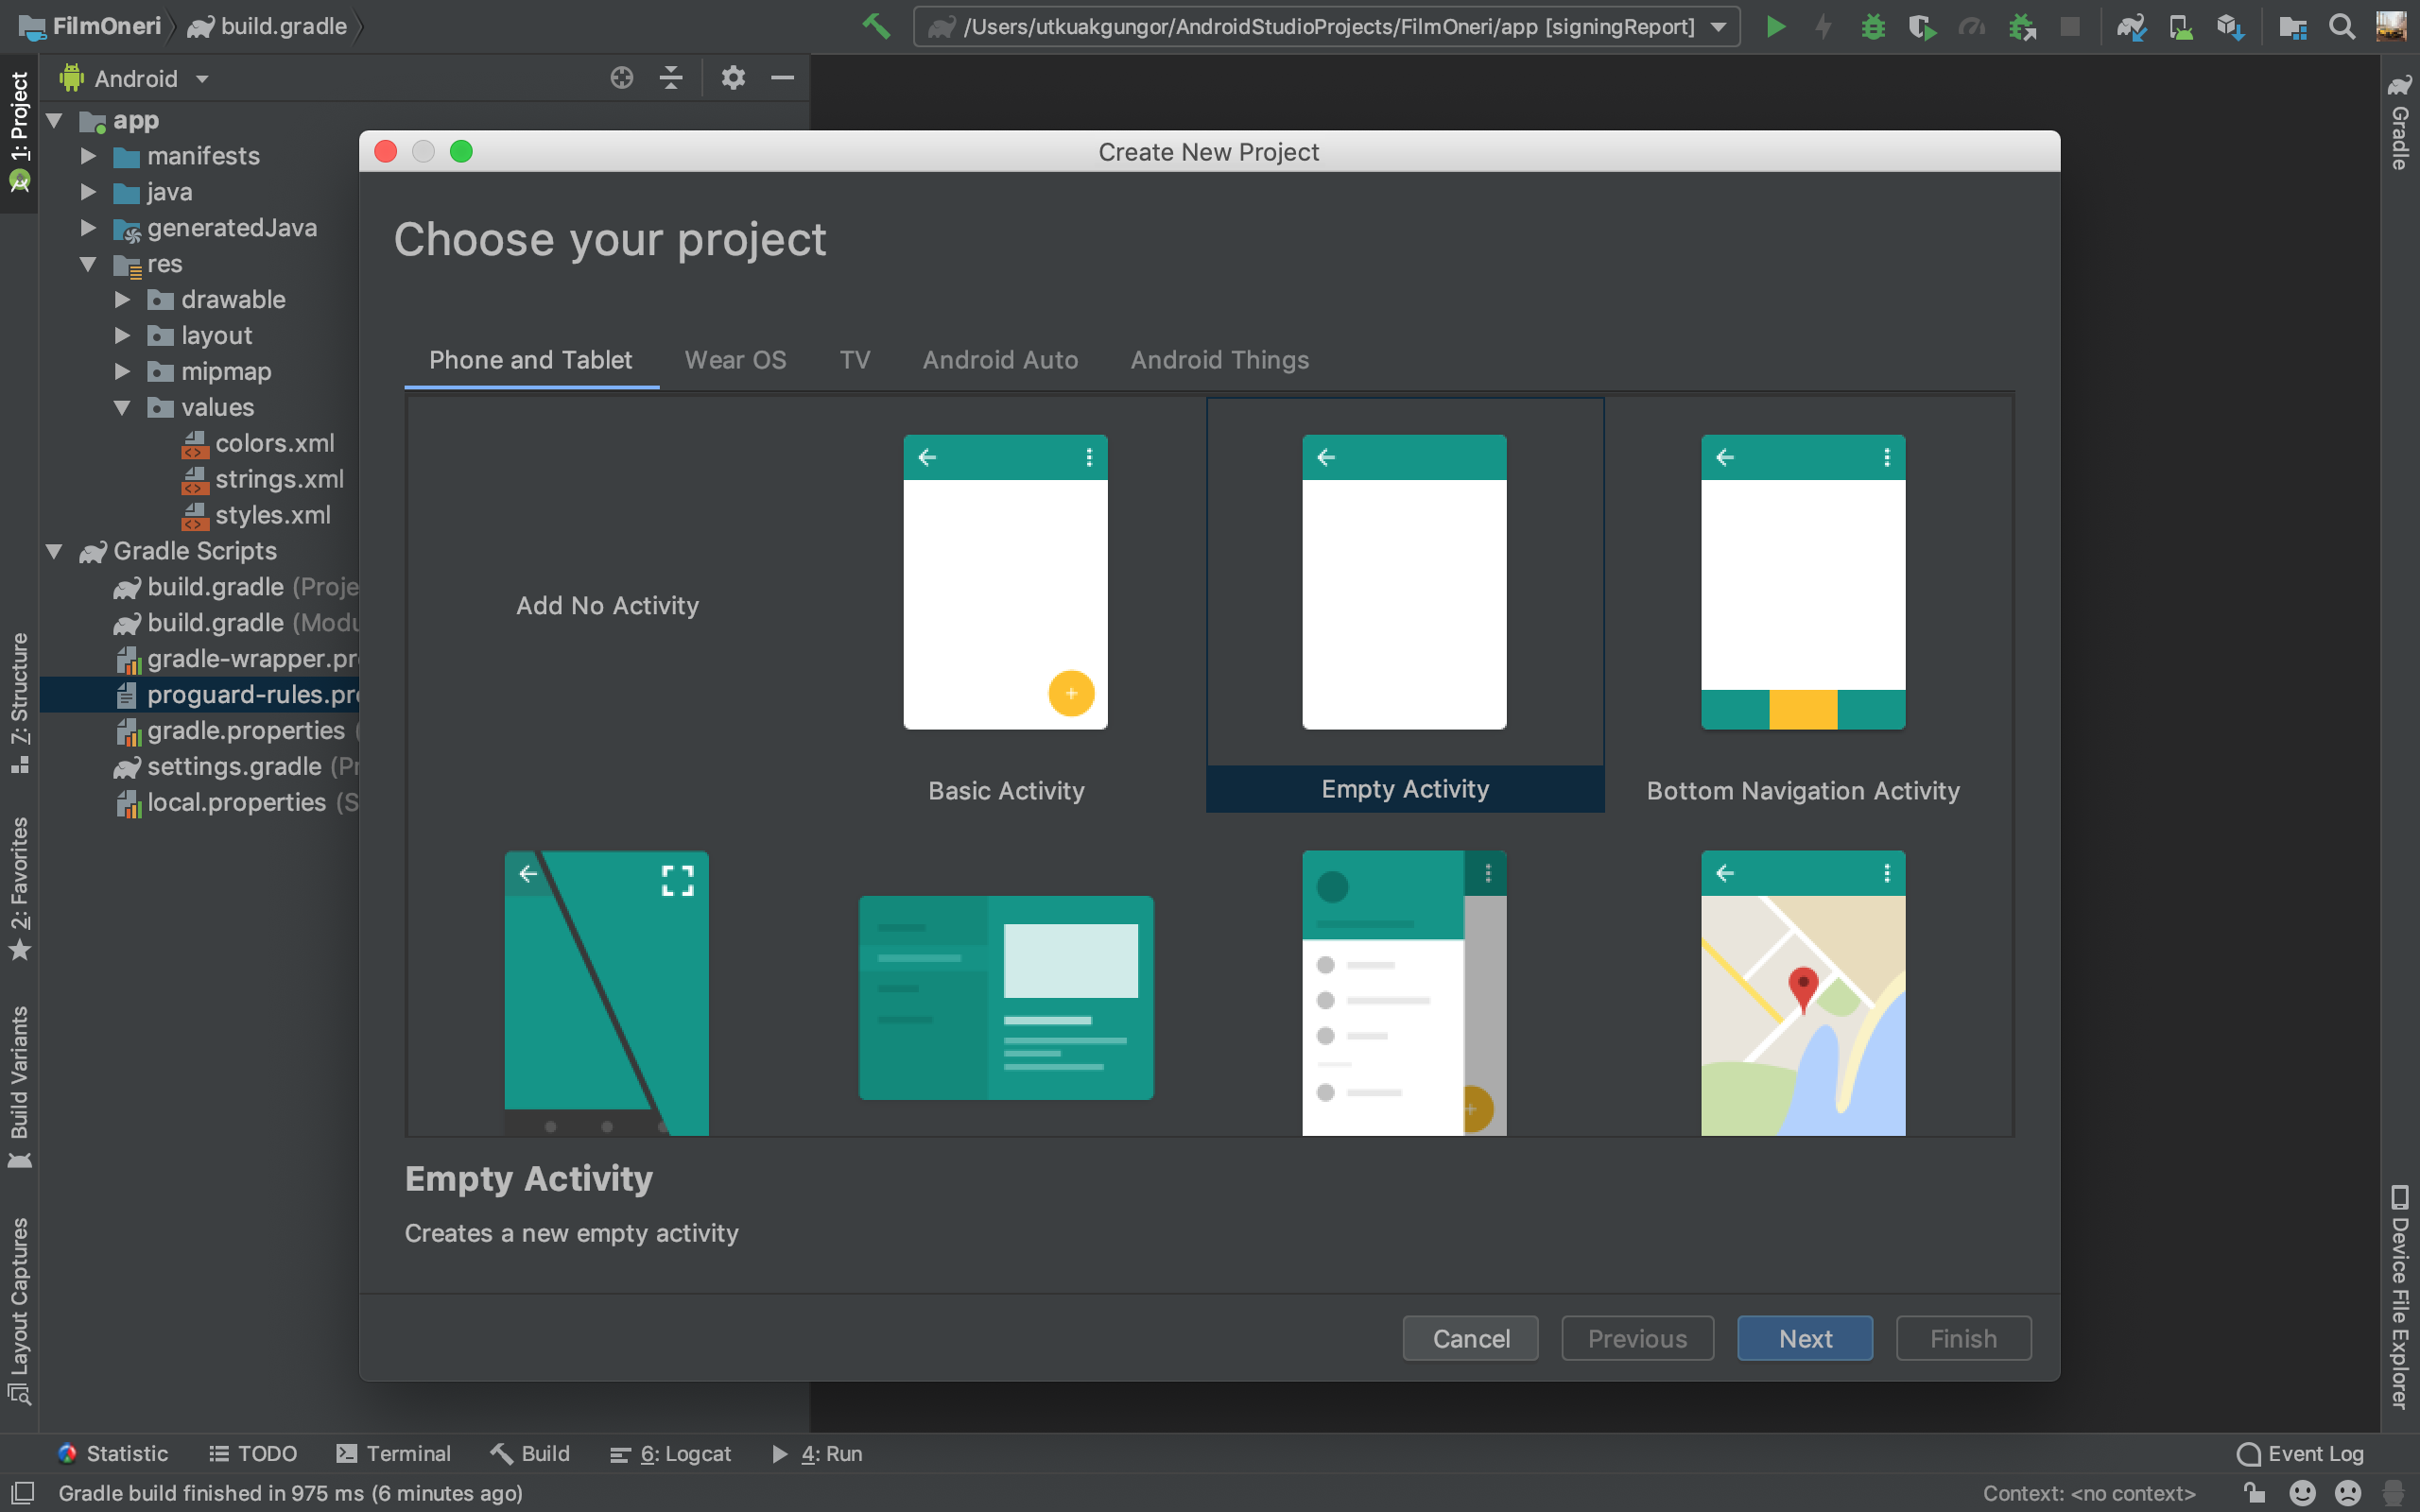The width and height of the screenshot is (2420, 1512).
Task: Click the Search Everywhere magnifier
Action: [2341, 27]
